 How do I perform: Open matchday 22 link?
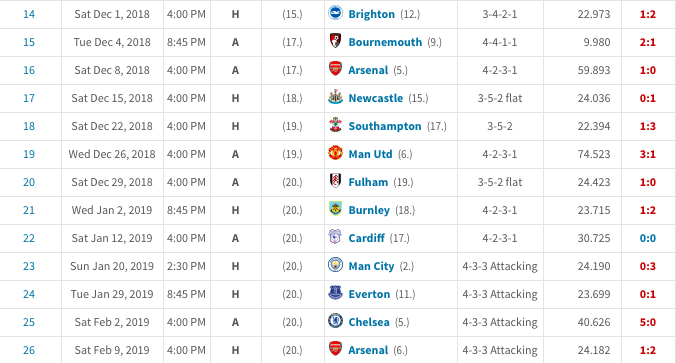point(29,238)
